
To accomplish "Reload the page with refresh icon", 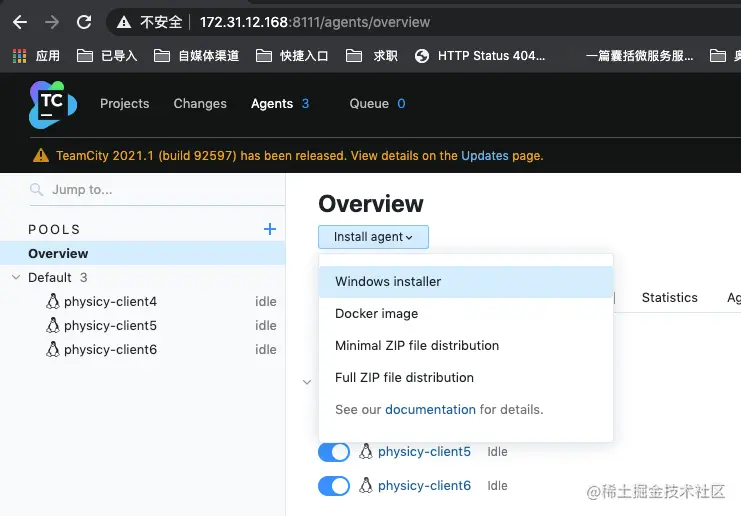I will coord(84,22).
